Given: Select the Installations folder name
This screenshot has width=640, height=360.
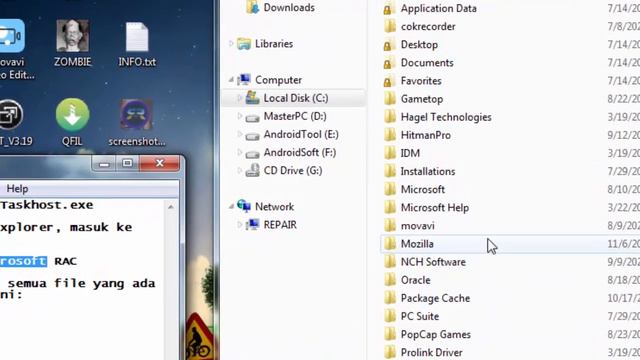Looking at the screenshot, I should tap(427, 171).
